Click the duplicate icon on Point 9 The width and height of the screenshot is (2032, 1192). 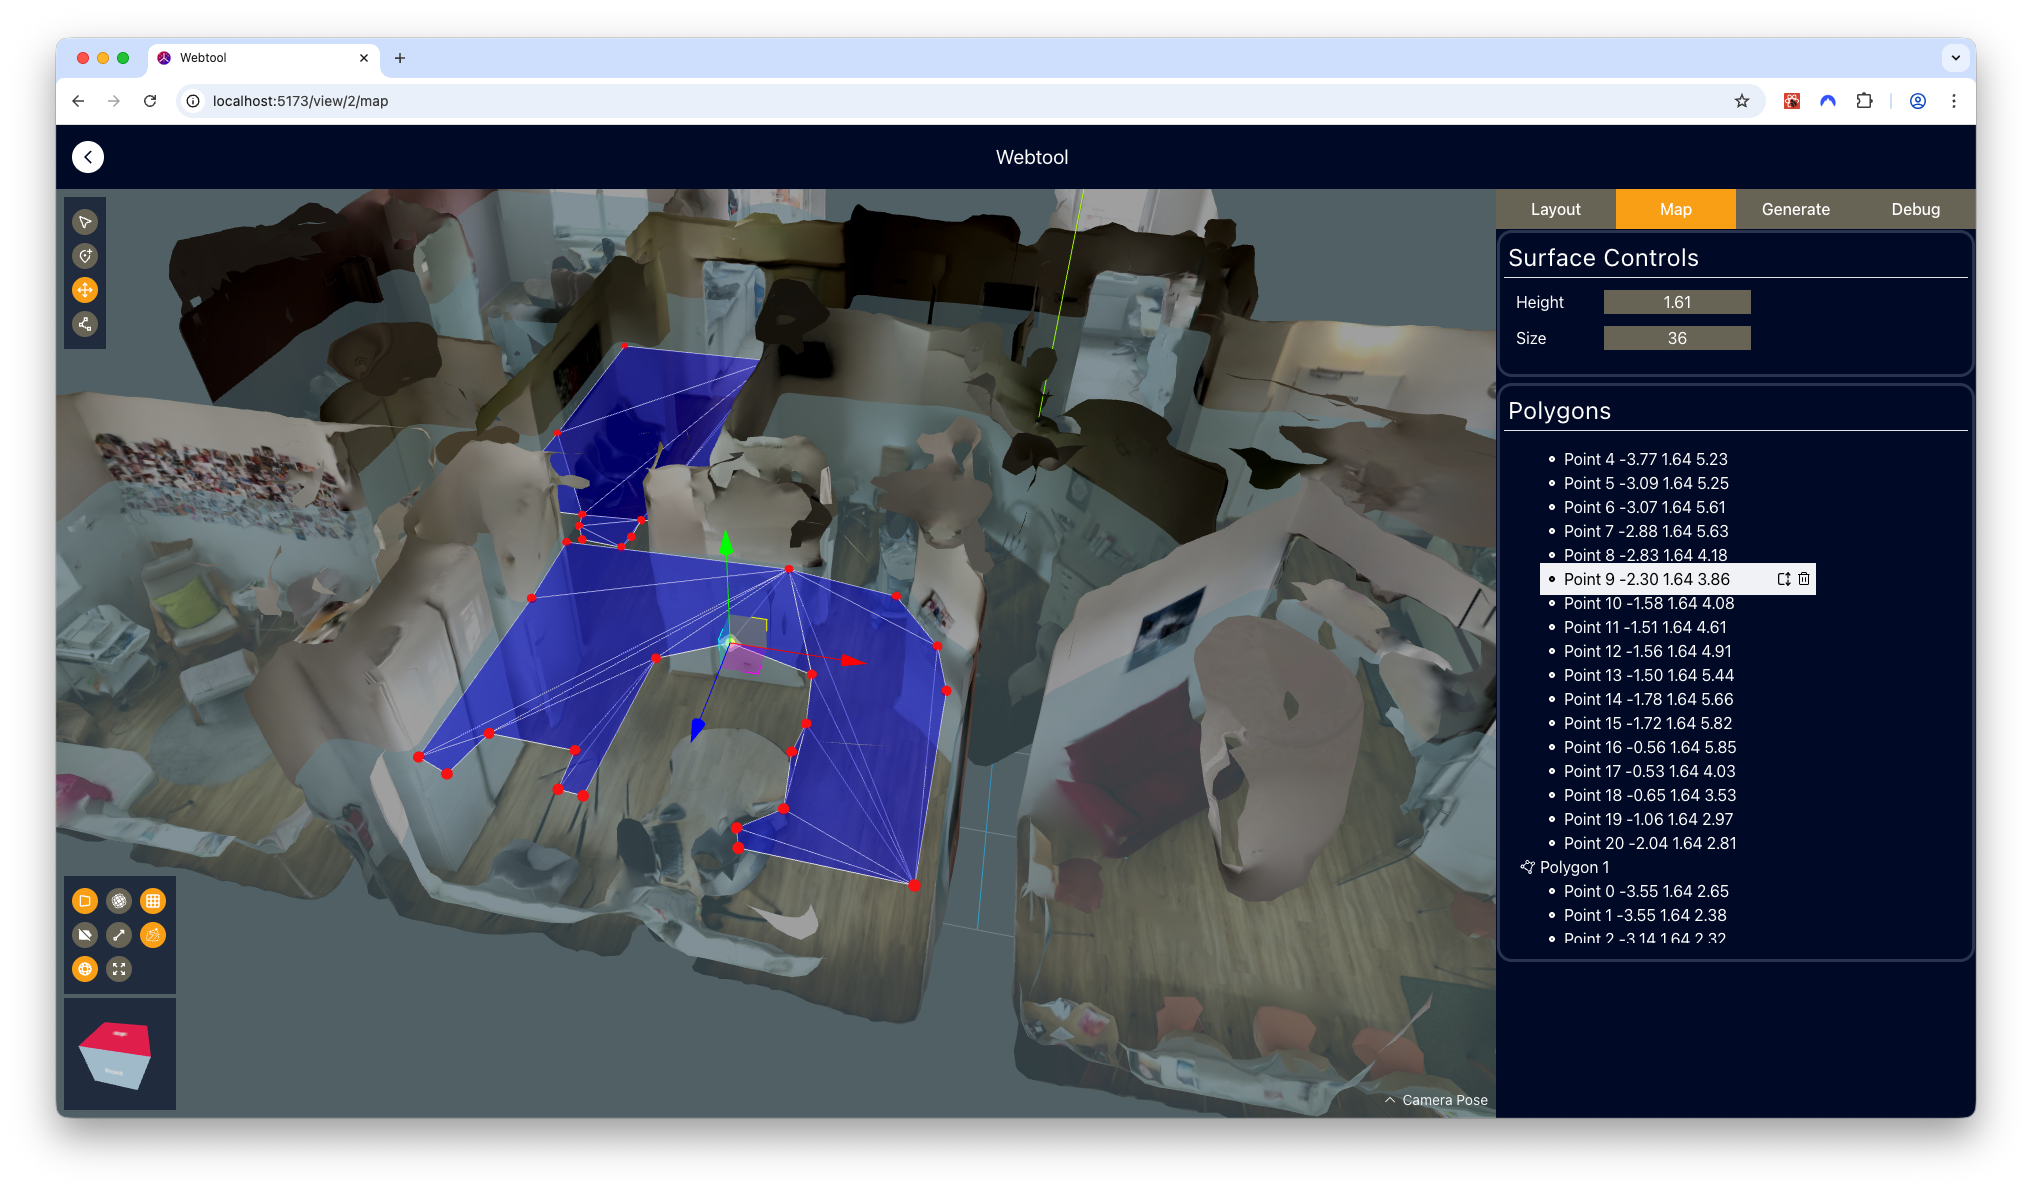click(1783, 579)
